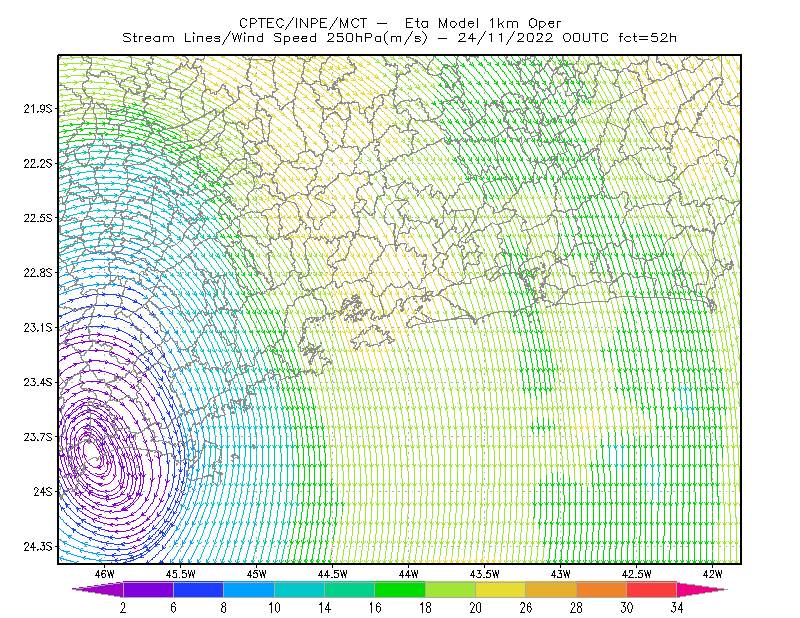800x618 pixels.
Task: Click the 22.8S latitude label
Action: pos(38,273)
